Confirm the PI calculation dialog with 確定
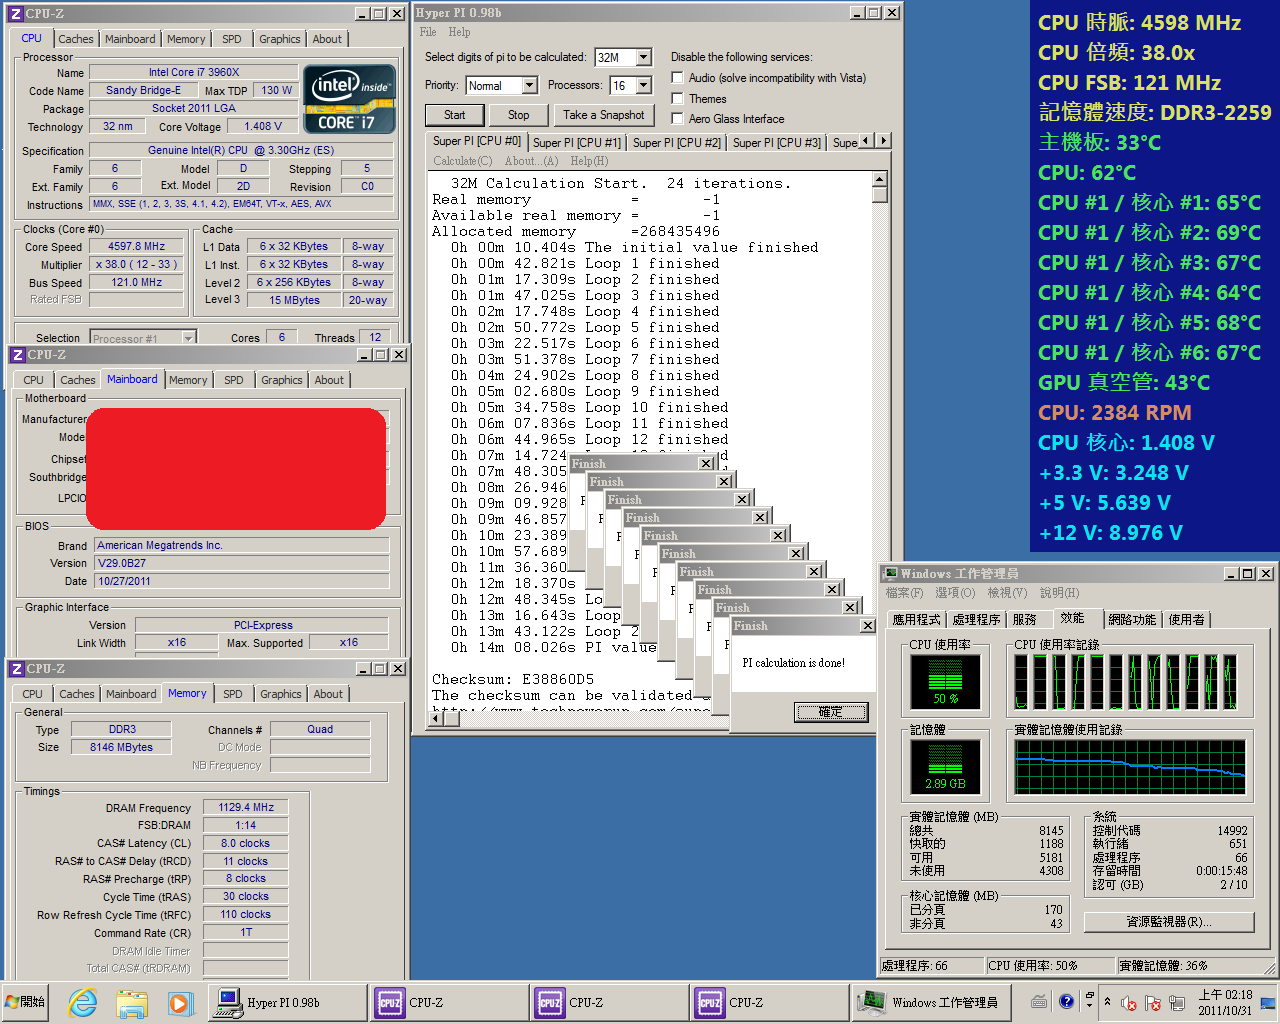 click(x=831, y=712)
